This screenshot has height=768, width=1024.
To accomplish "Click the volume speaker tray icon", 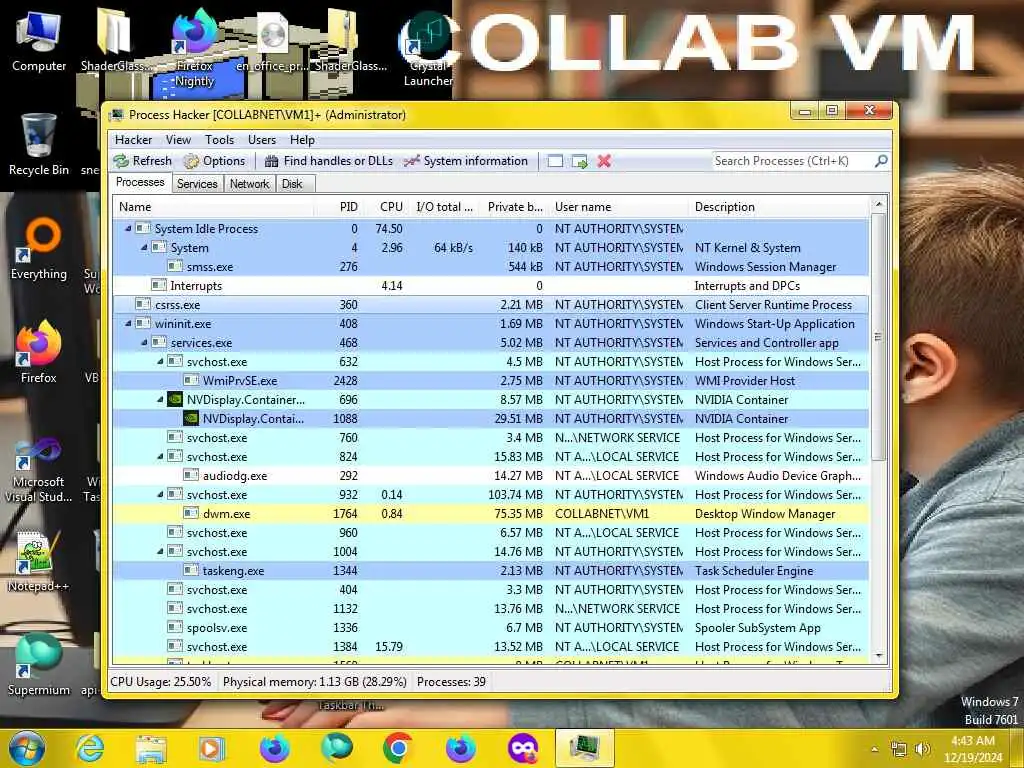I will coord(922,749).
